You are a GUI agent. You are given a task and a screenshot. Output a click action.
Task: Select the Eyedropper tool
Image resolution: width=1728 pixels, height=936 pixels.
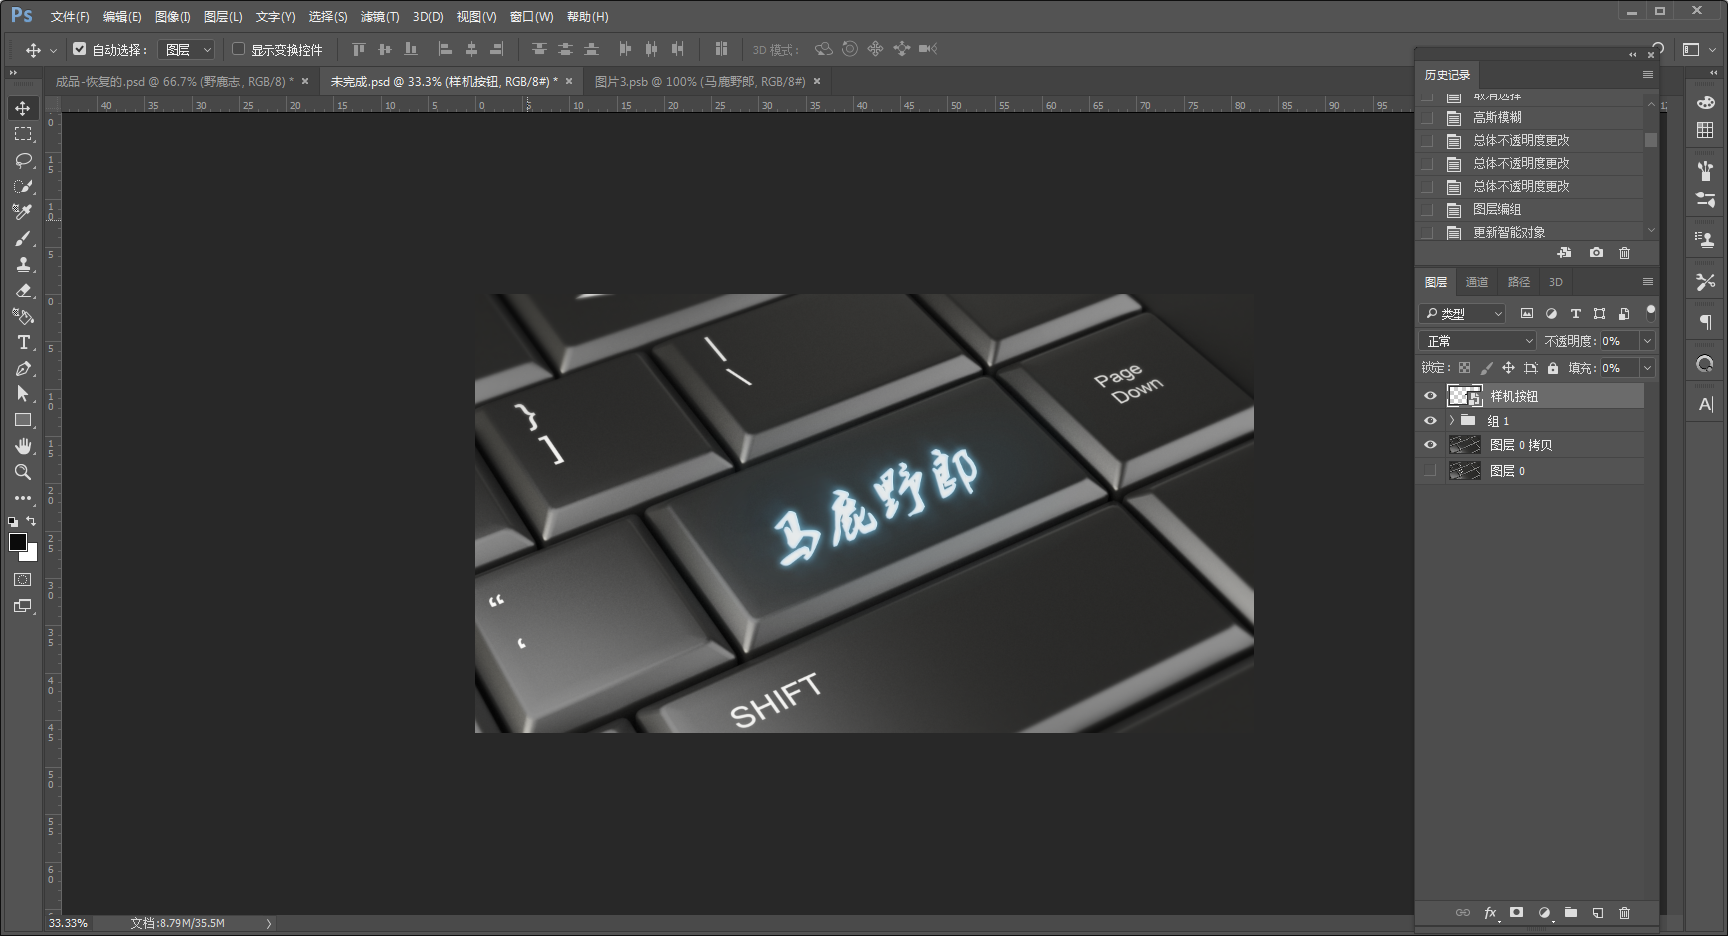tap(23, 212)
